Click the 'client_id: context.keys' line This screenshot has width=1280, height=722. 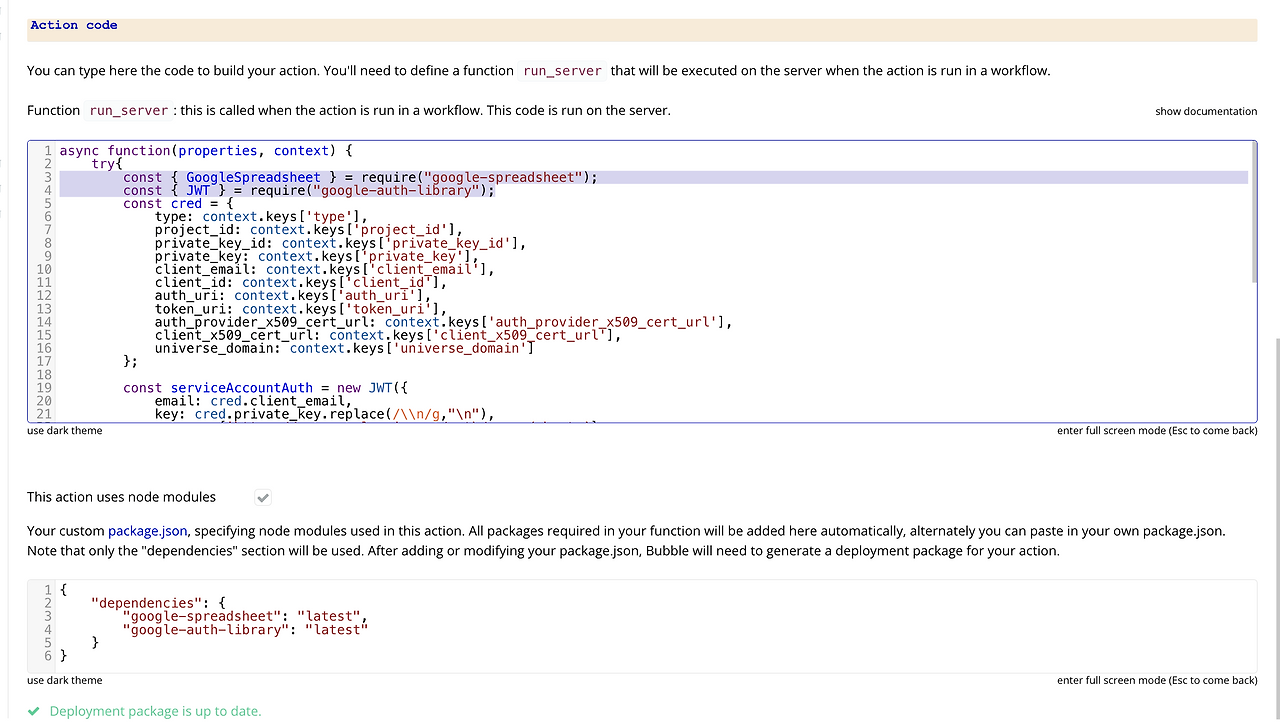pyautogui.click(x=301, y=282)
